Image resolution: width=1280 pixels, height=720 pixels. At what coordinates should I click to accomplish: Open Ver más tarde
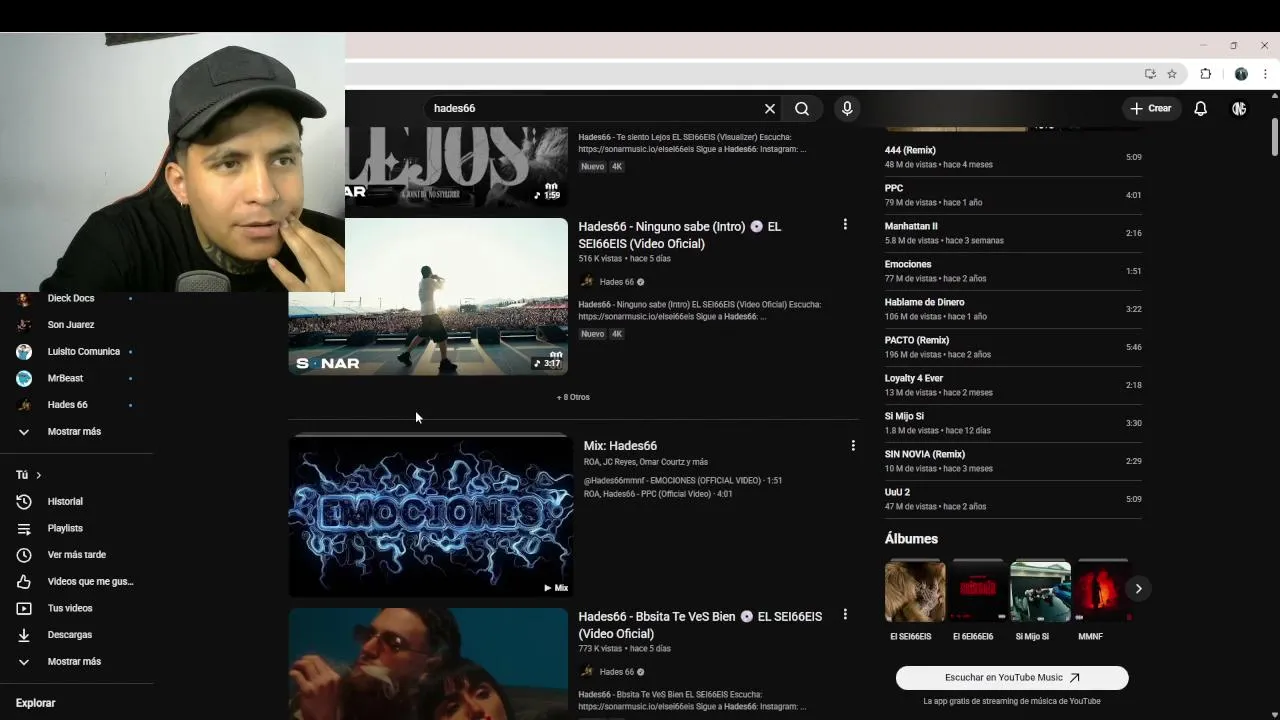point(76,555)
